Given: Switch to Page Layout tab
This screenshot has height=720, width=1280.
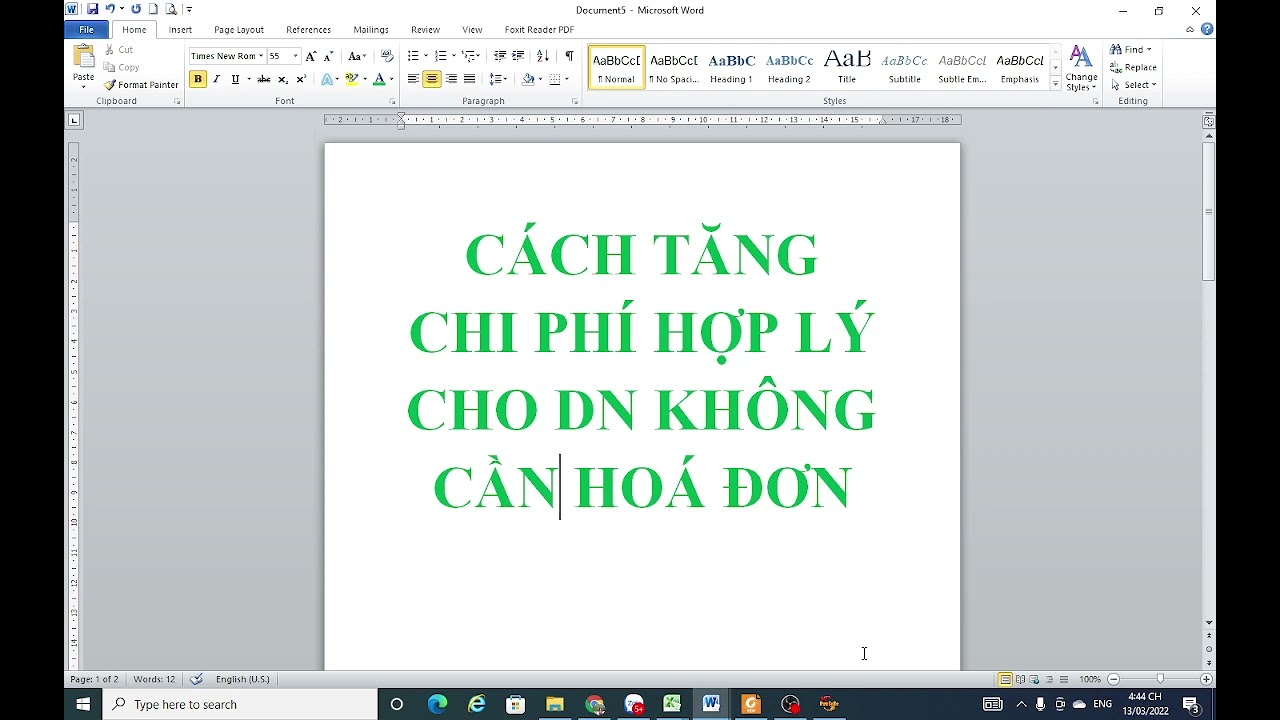Looking at the screenshot, I should click(239, 29).
